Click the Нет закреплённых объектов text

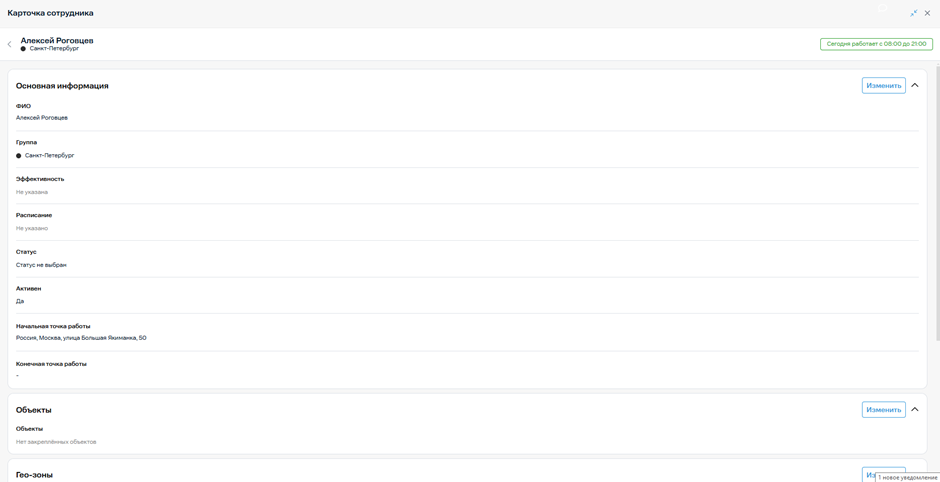click(56, 442)
